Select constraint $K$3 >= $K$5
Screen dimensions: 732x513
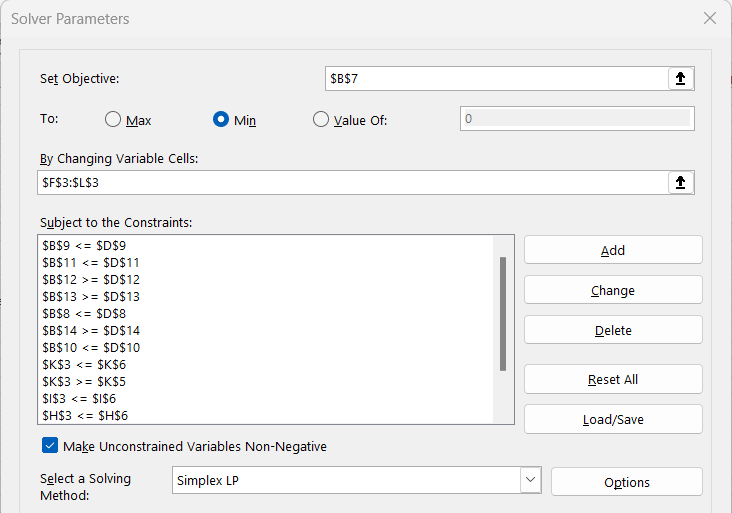[84, 382]
